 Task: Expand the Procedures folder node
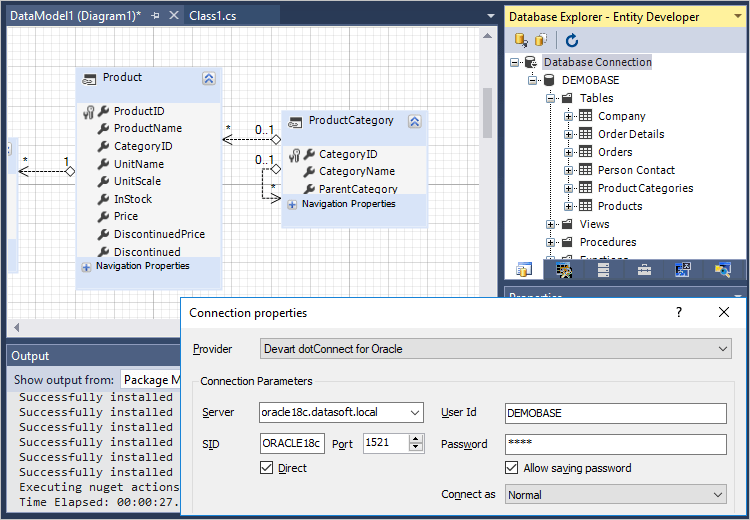tap(551, 243)
